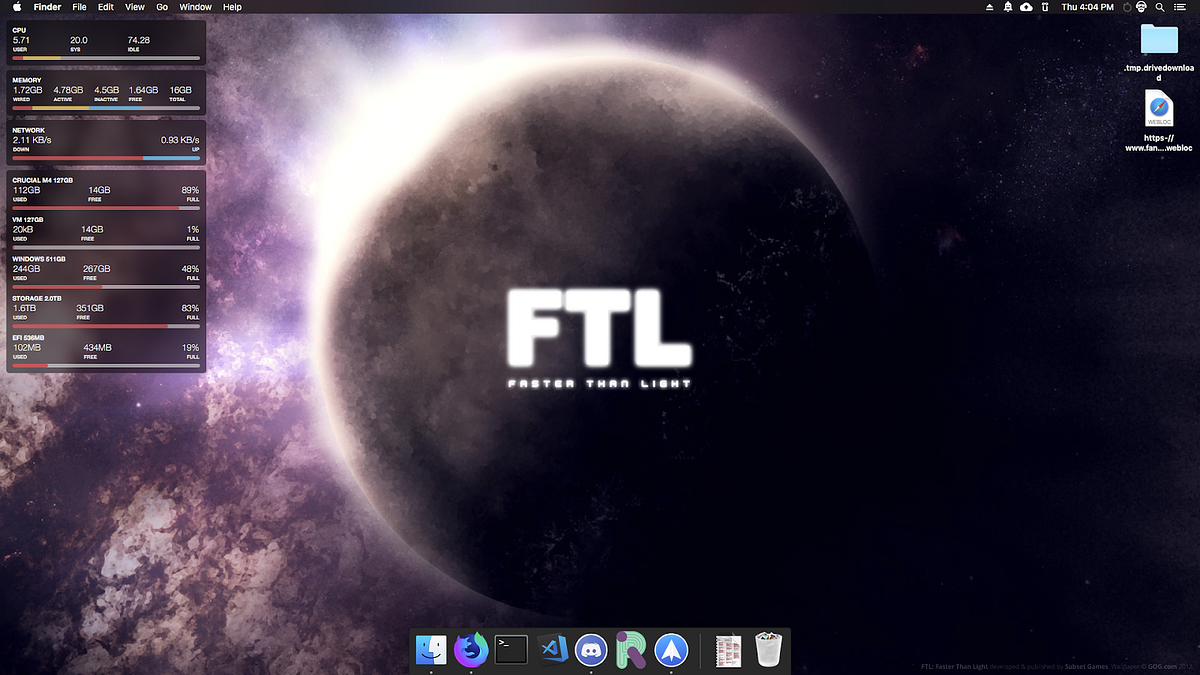Click the NETWORK widget title

[29, 130]
